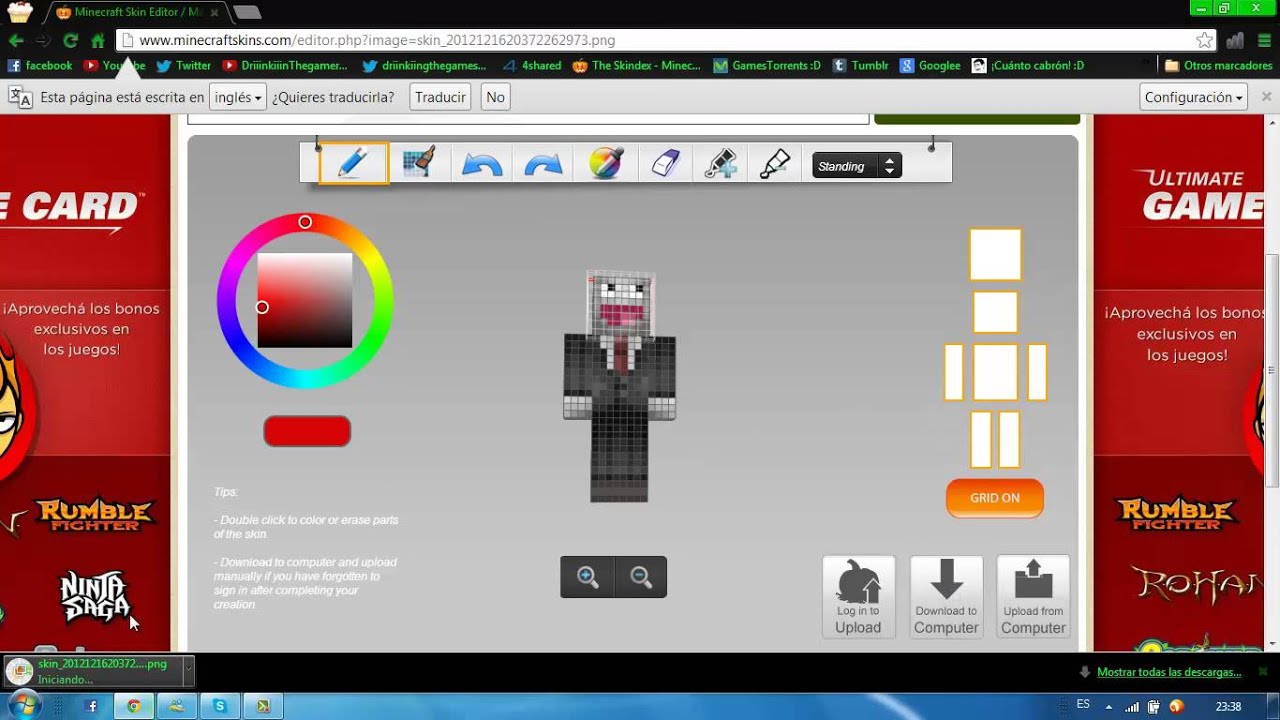Open 4shared bookmark
Viewport: 1280px width, 720px height.
(531, 66)
